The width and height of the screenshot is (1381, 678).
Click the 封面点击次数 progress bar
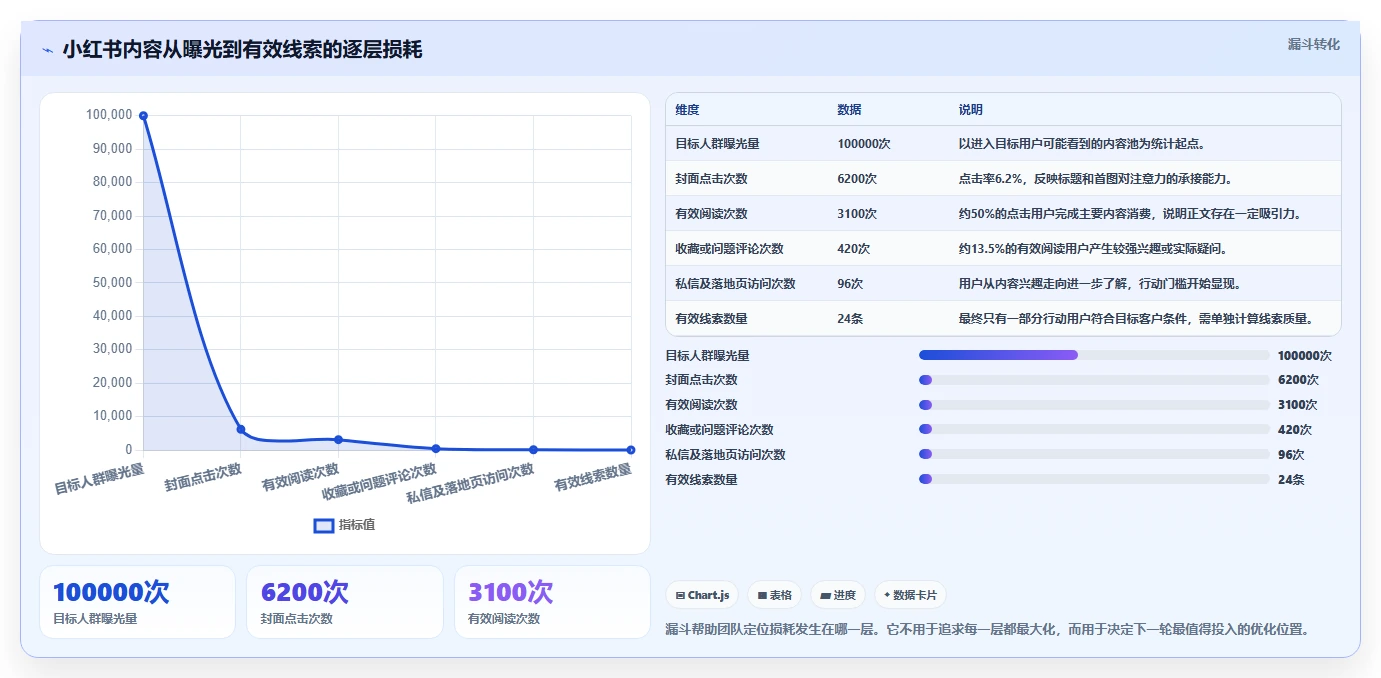tap(1094, 380)
